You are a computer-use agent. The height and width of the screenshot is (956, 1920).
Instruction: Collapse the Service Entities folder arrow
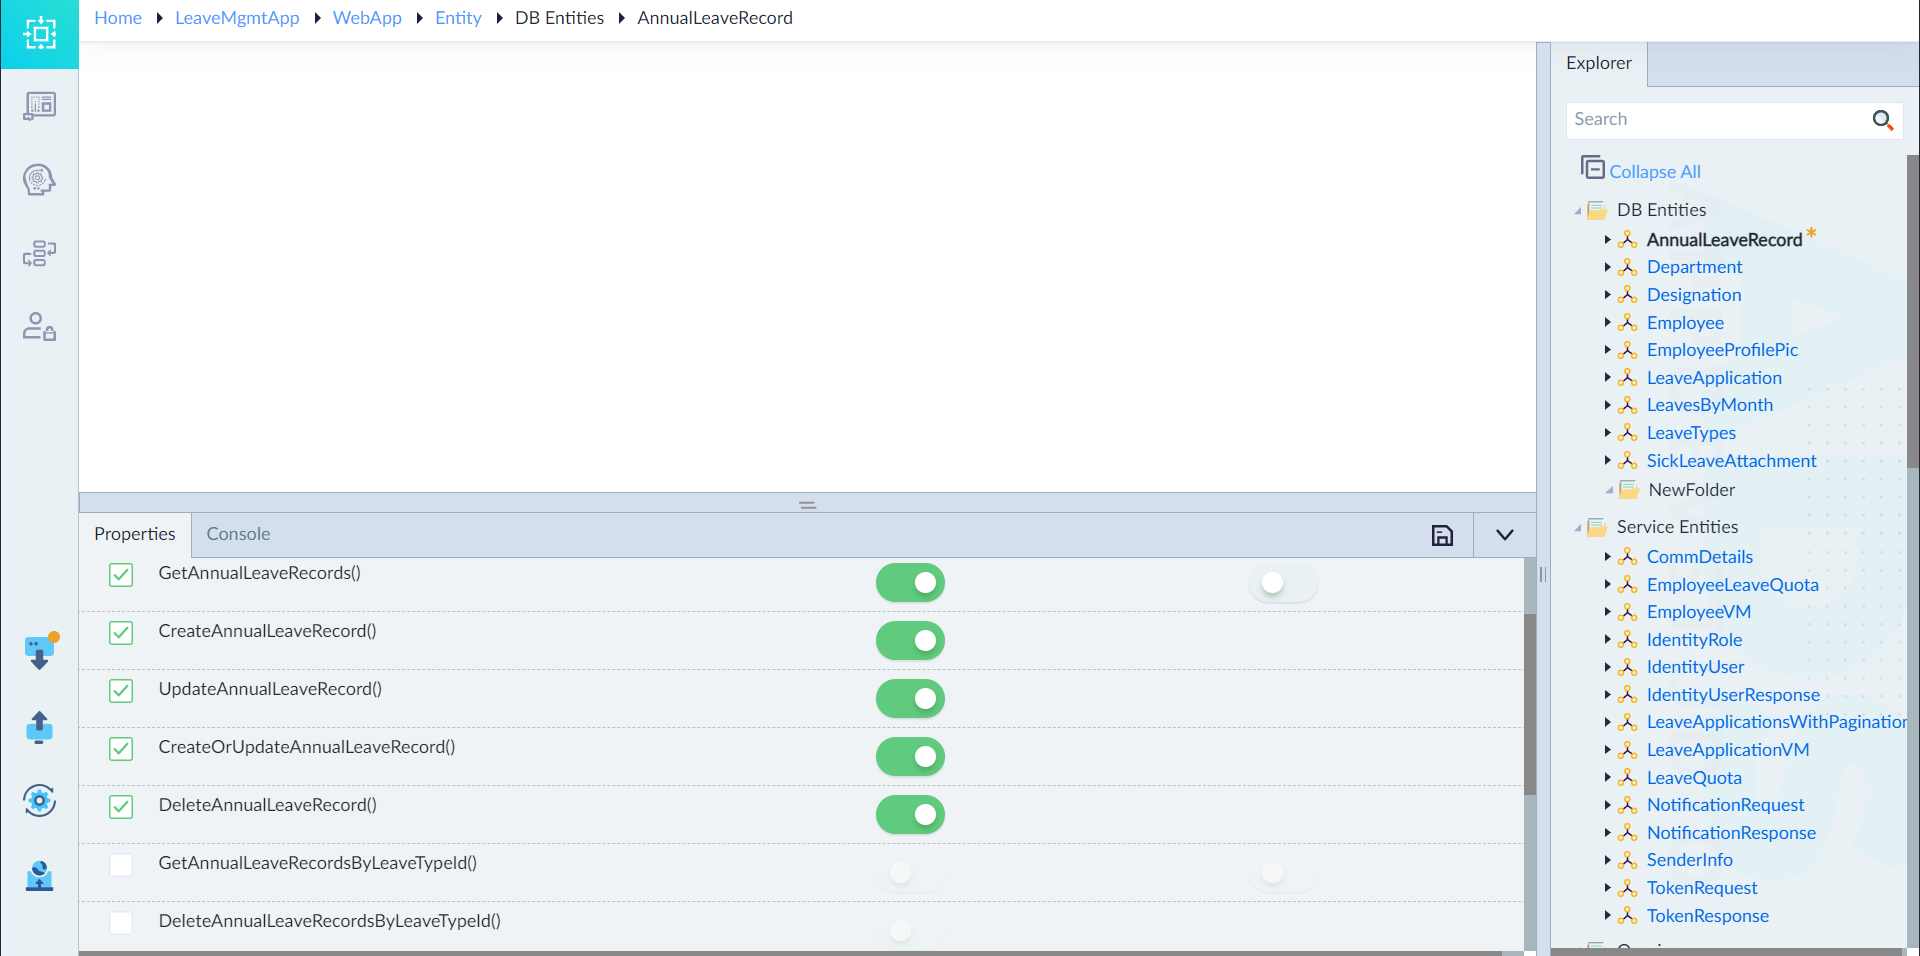coord(1578,528)
